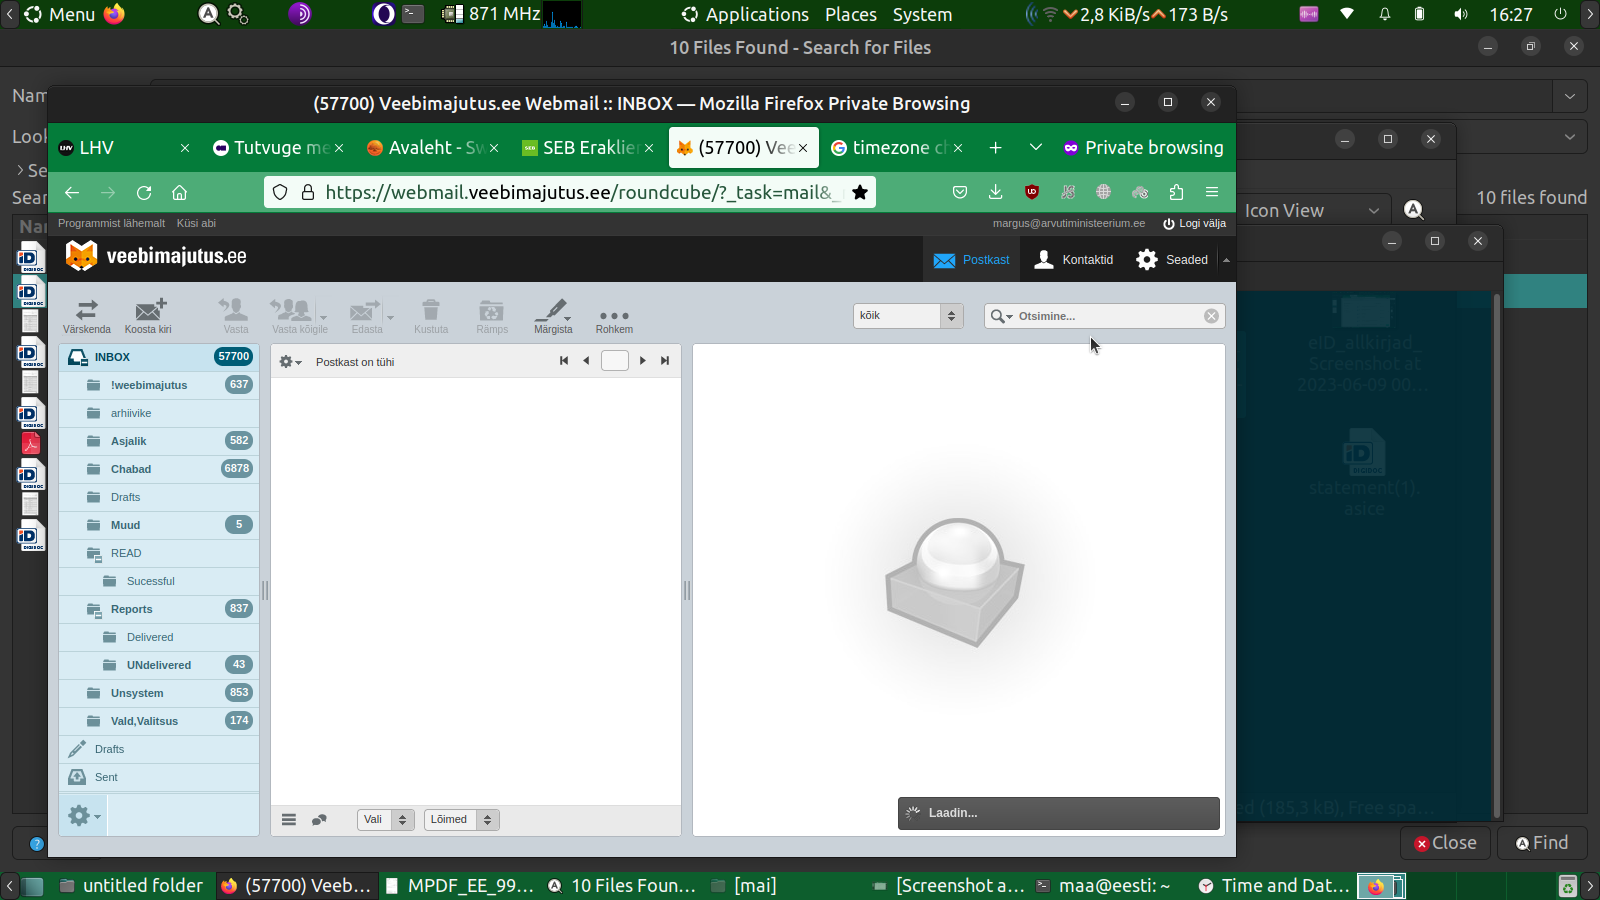This screenshot has width=1600, height=900.
Task: Bookmark this page with the star
Action: coord(860,192)
